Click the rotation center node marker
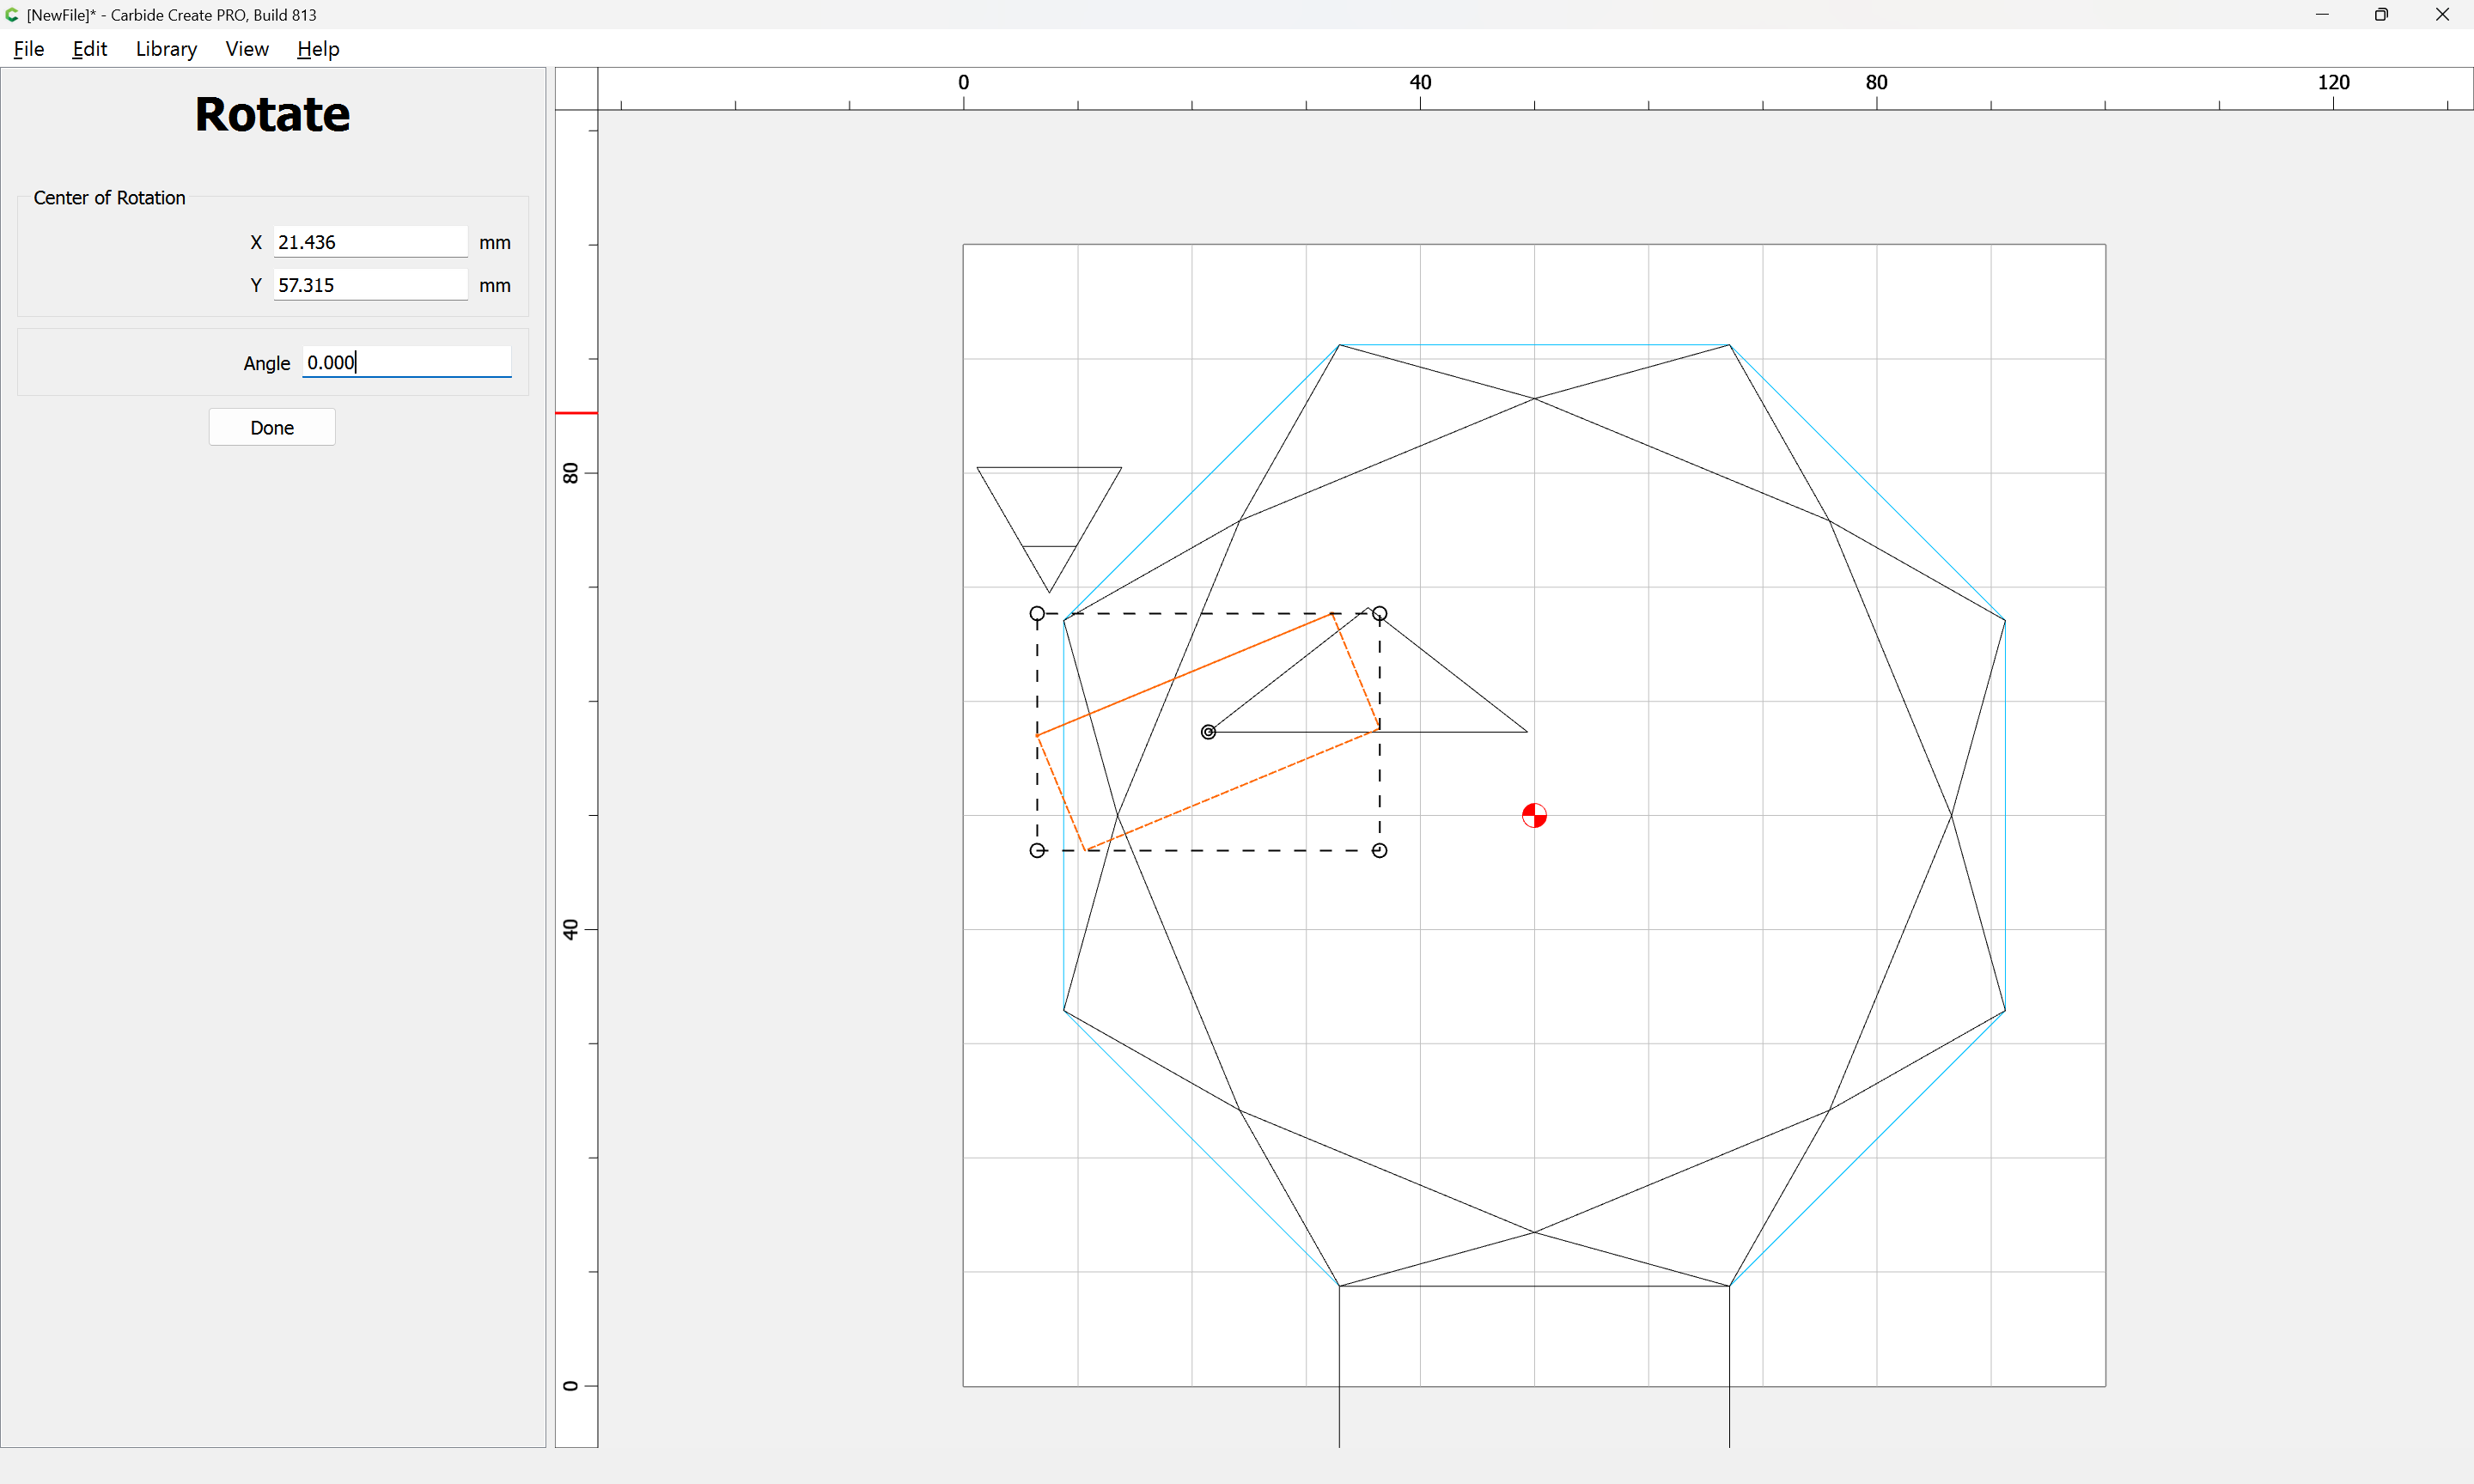This screenshot has width=2474, height=1484. [x=1208, y=732]
